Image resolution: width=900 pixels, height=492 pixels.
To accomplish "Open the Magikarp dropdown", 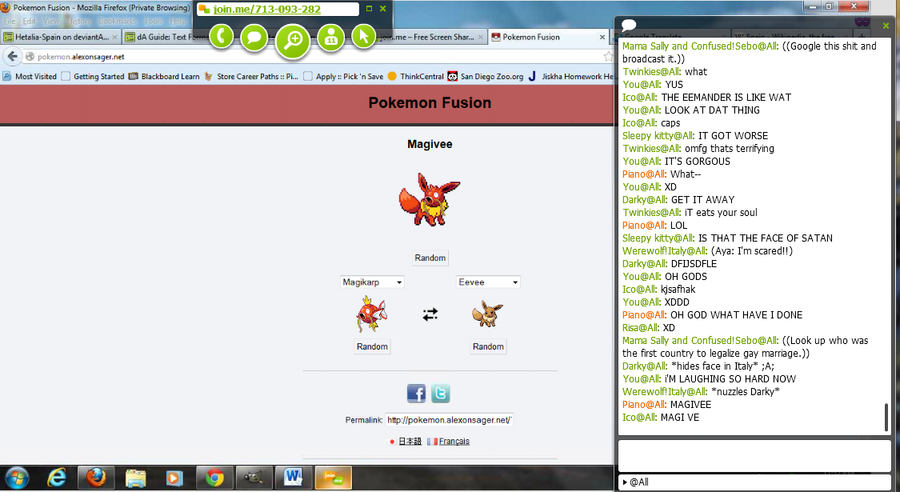I will (x=372, y=282).
